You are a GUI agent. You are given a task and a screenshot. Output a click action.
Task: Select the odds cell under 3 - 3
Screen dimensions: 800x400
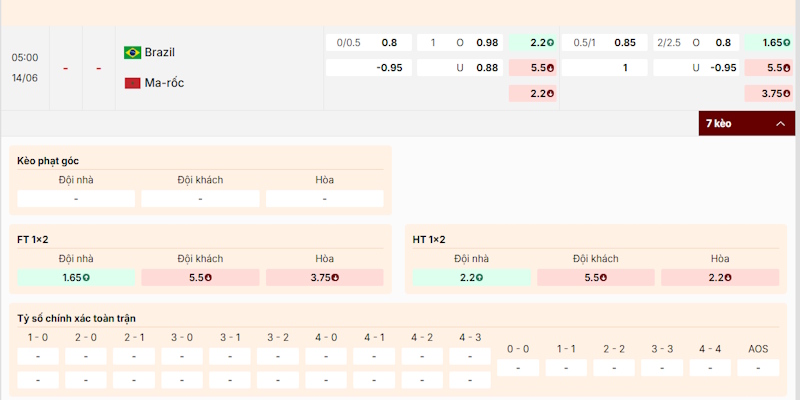(662, 368)
